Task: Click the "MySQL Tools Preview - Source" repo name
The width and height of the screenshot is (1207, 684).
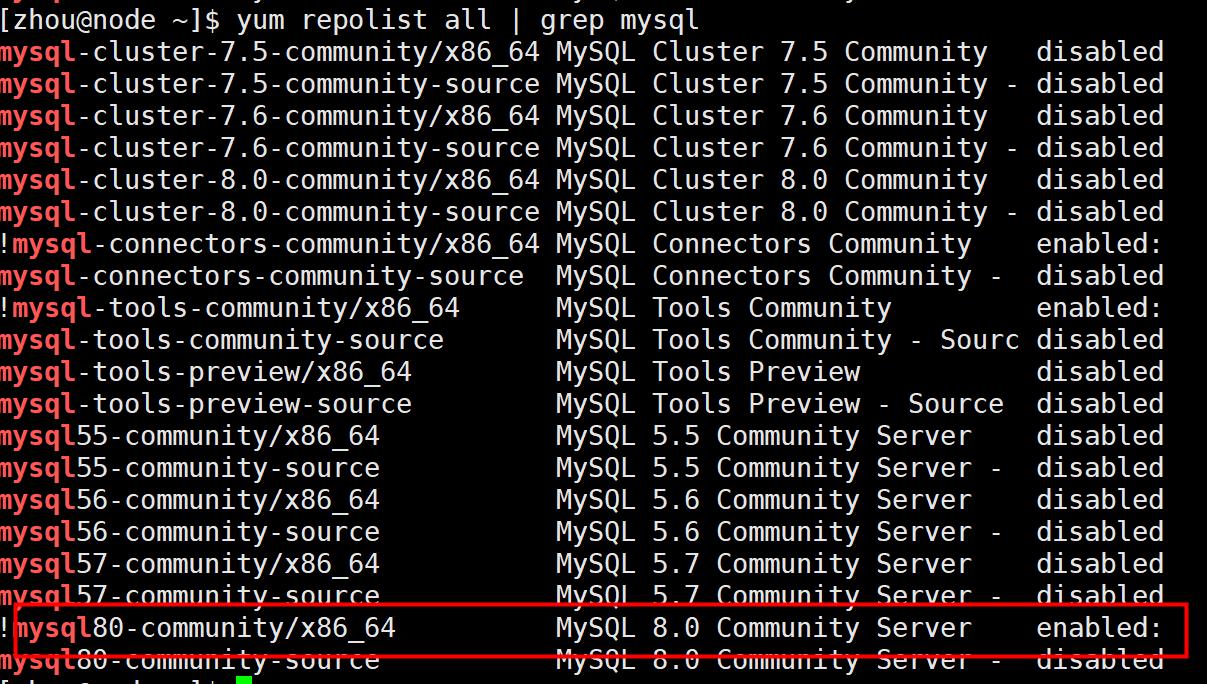Action: pyautogui.click(x=780, y=404)
